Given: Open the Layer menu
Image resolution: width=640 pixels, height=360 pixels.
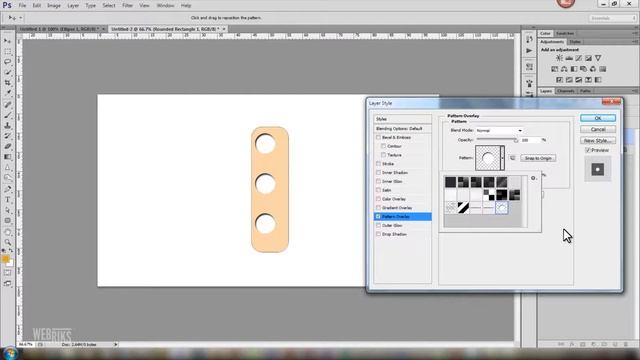Looking at the screenshot, I should (x=73, y=6).
